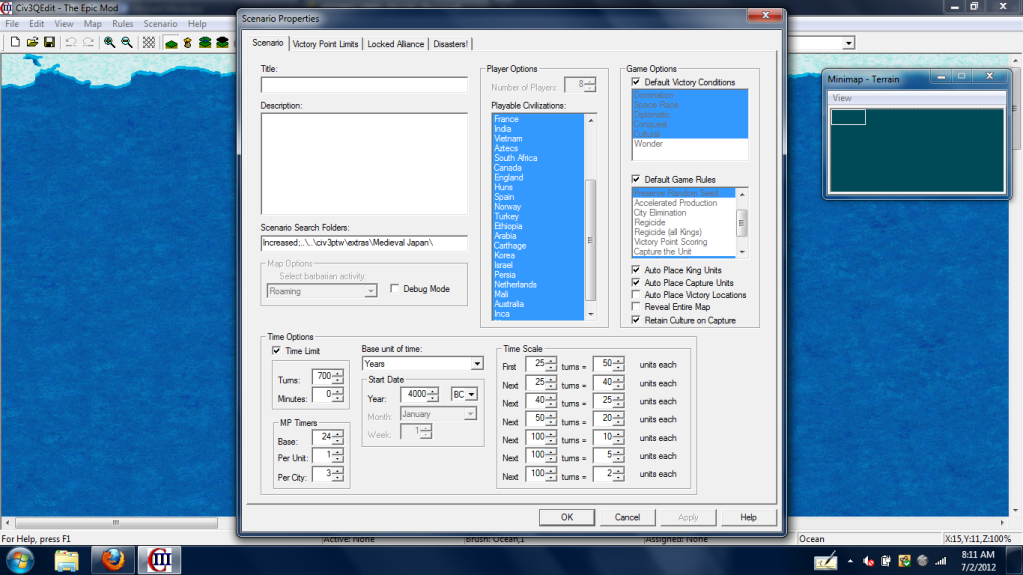Open the tablet input panel tray icon
This screenshot has height=575, width=1023.
tap(825, 561)
